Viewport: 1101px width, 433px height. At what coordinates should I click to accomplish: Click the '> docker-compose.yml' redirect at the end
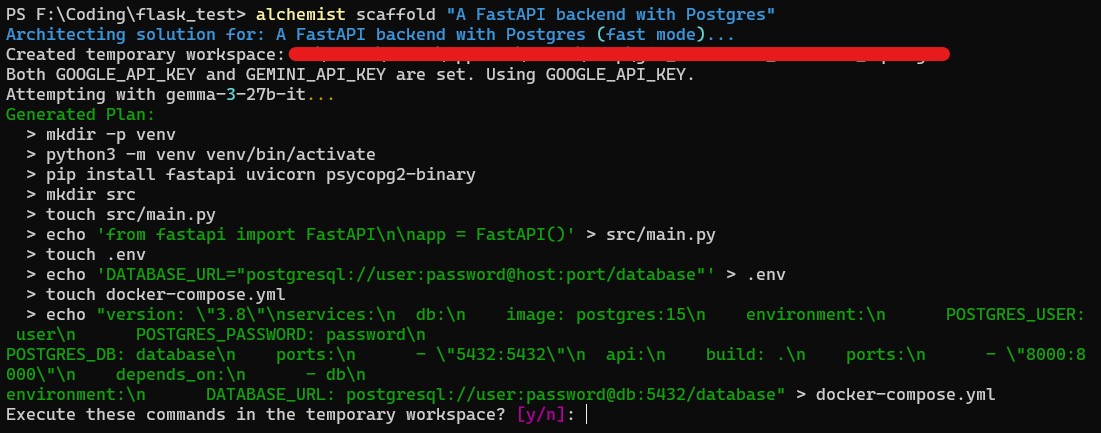[896, 394]
